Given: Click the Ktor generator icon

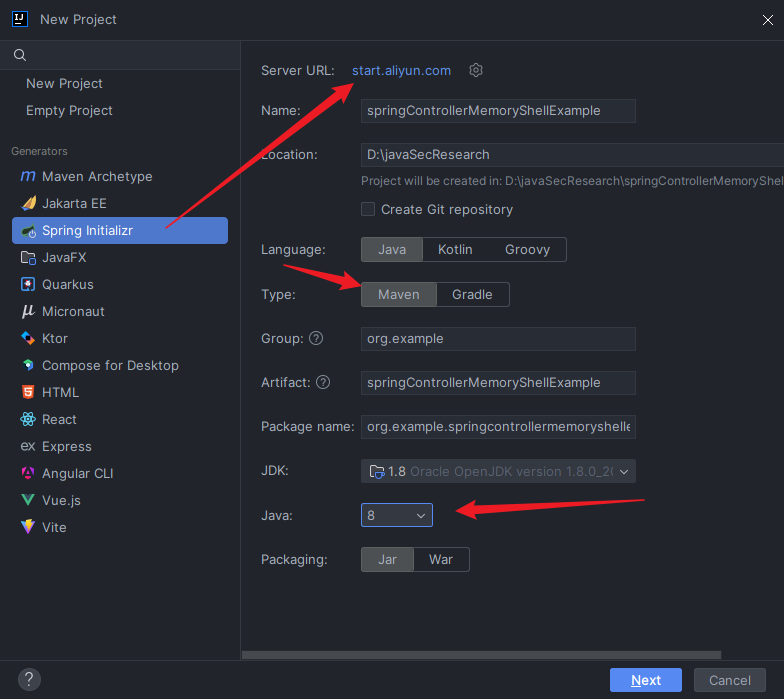Looking at the screenshot, I should [28, 338].
